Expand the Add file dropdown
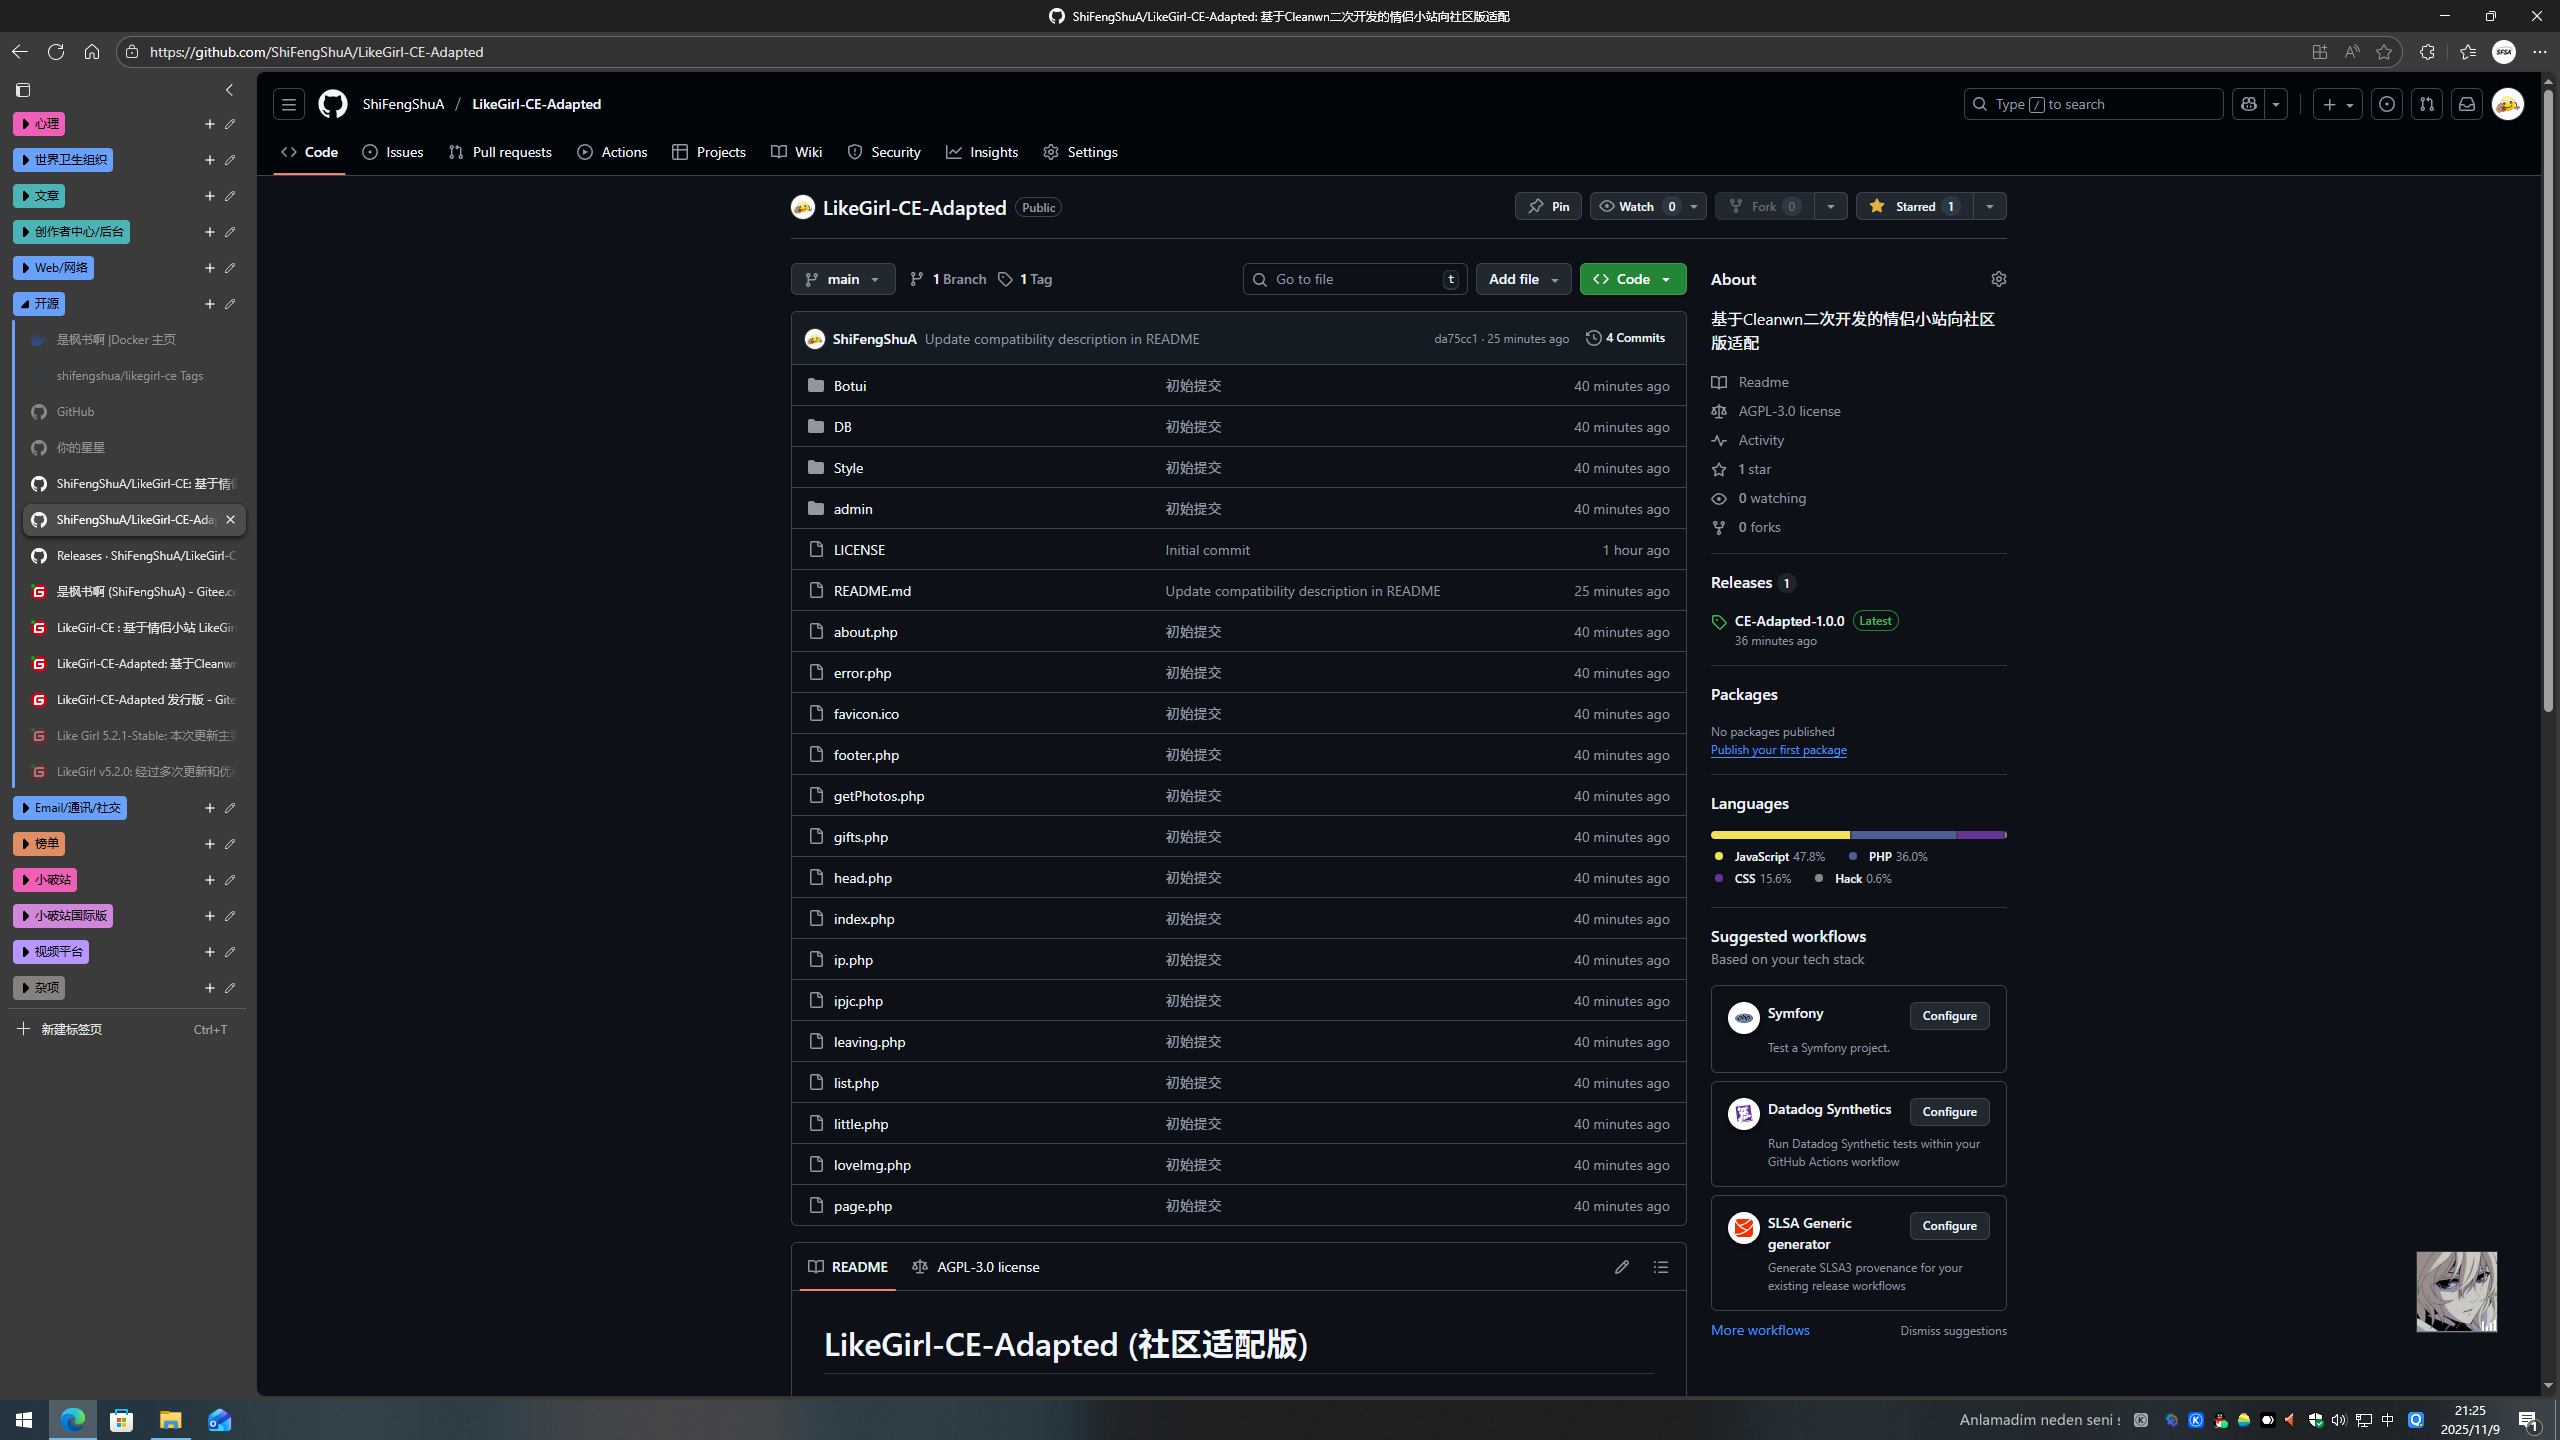This screenshot has width=2560, height=1440. tap(1523, 279)
